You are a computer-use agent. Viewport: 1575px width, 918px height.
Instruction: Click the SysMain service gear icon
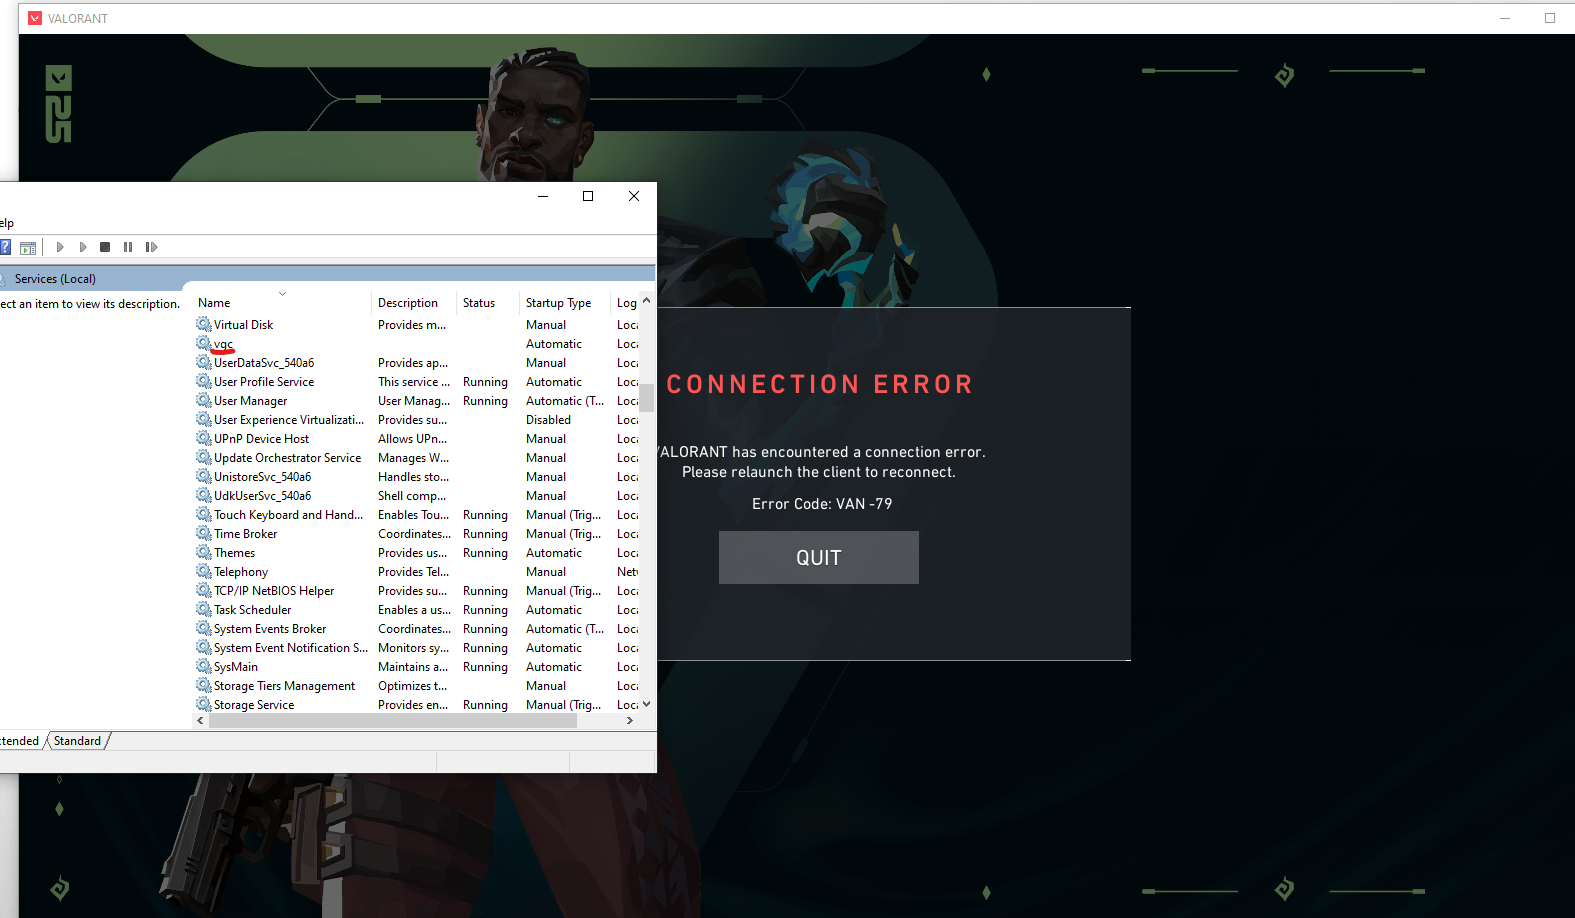204,666
